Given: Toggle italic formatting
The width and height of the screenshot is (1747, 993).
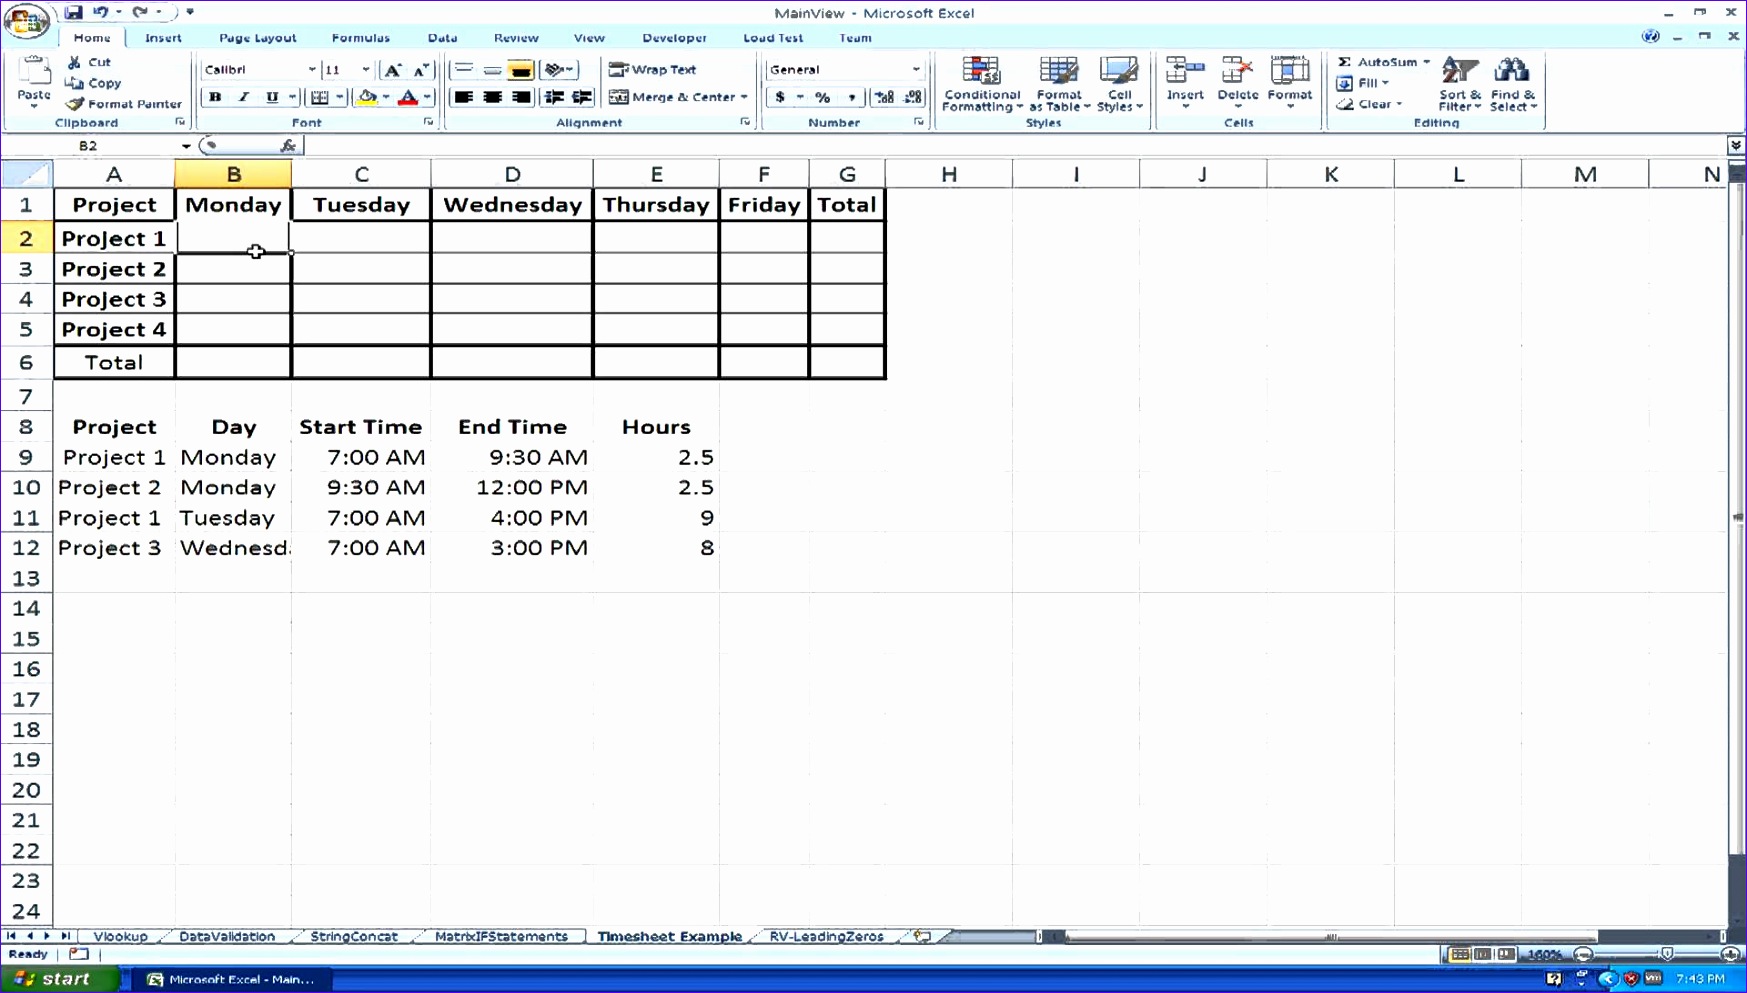Looking at the screenshot, I should 243,97.
